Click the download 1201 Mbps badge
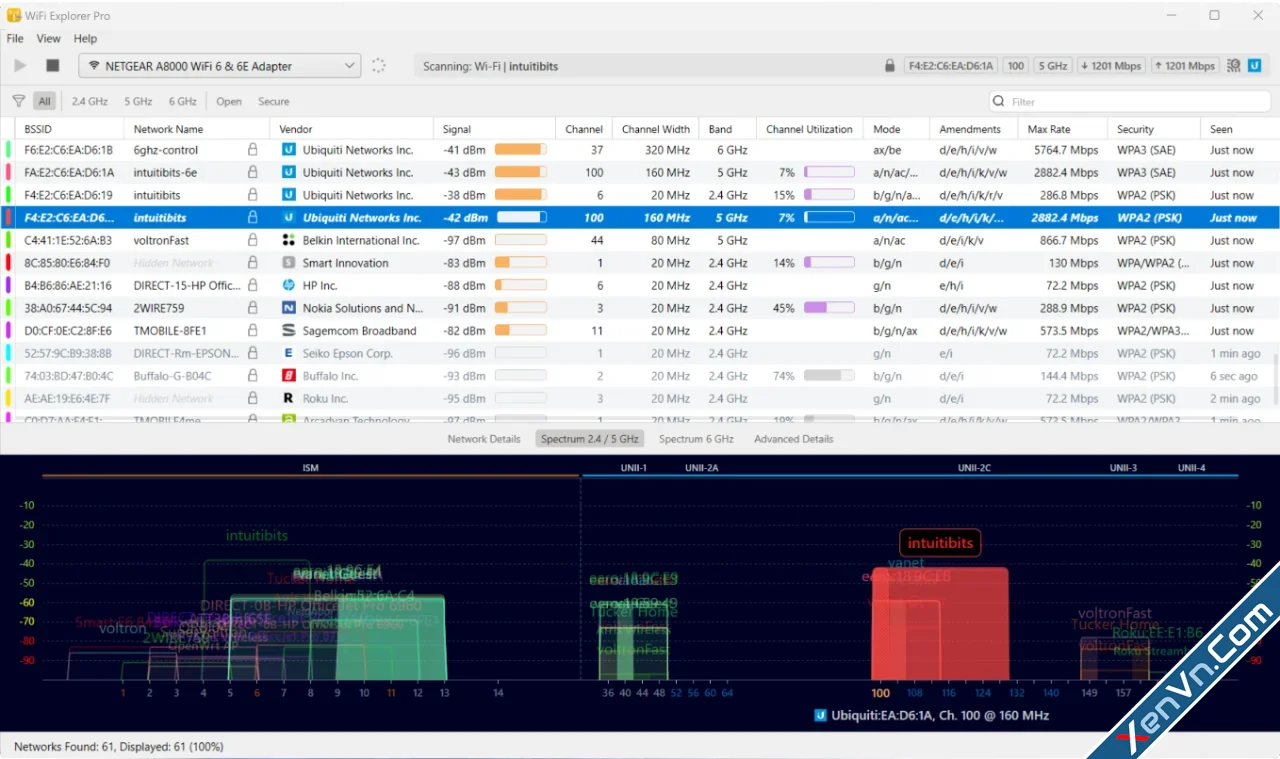 coord(1111,66)
